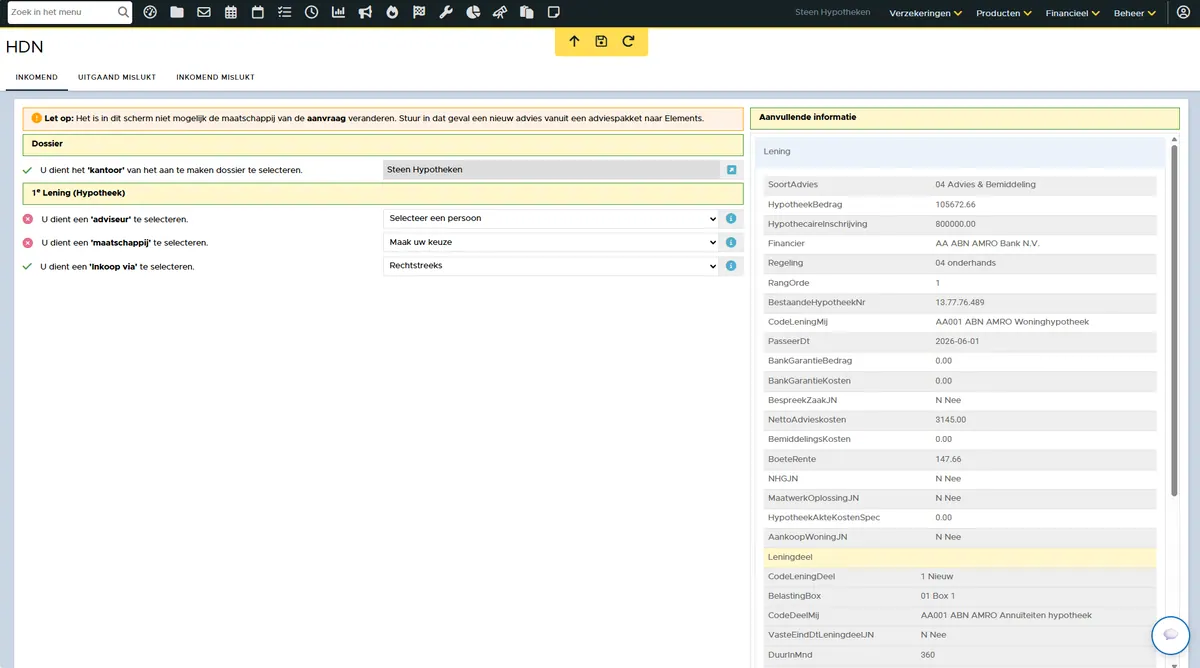This screenshot has height=668, width=1200.
Task: Expand the Verzekeringen menu
Action: (x=925, y=13)
